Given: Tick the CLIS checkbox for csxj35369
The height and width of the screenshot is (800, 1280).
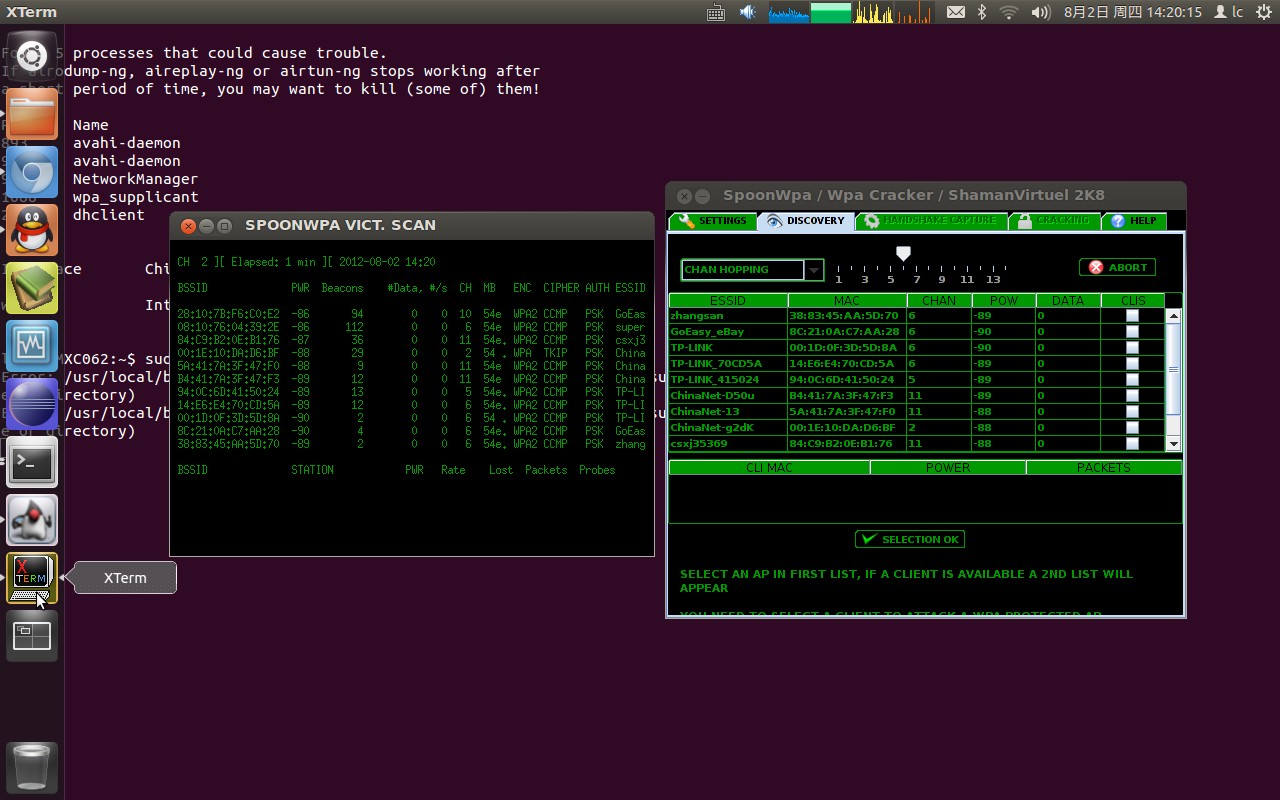Looking at the screenshot, I should click(1132, 444).
